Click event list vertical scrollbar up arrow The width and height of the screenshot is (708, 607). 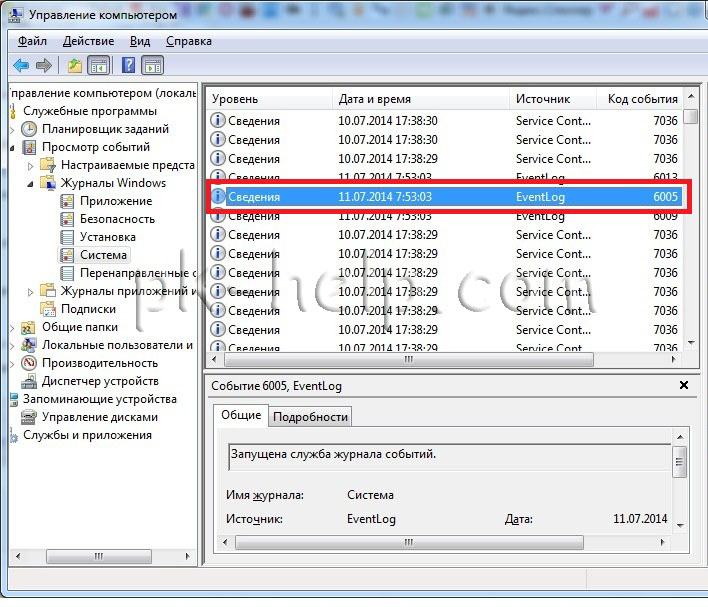[691, 96]
